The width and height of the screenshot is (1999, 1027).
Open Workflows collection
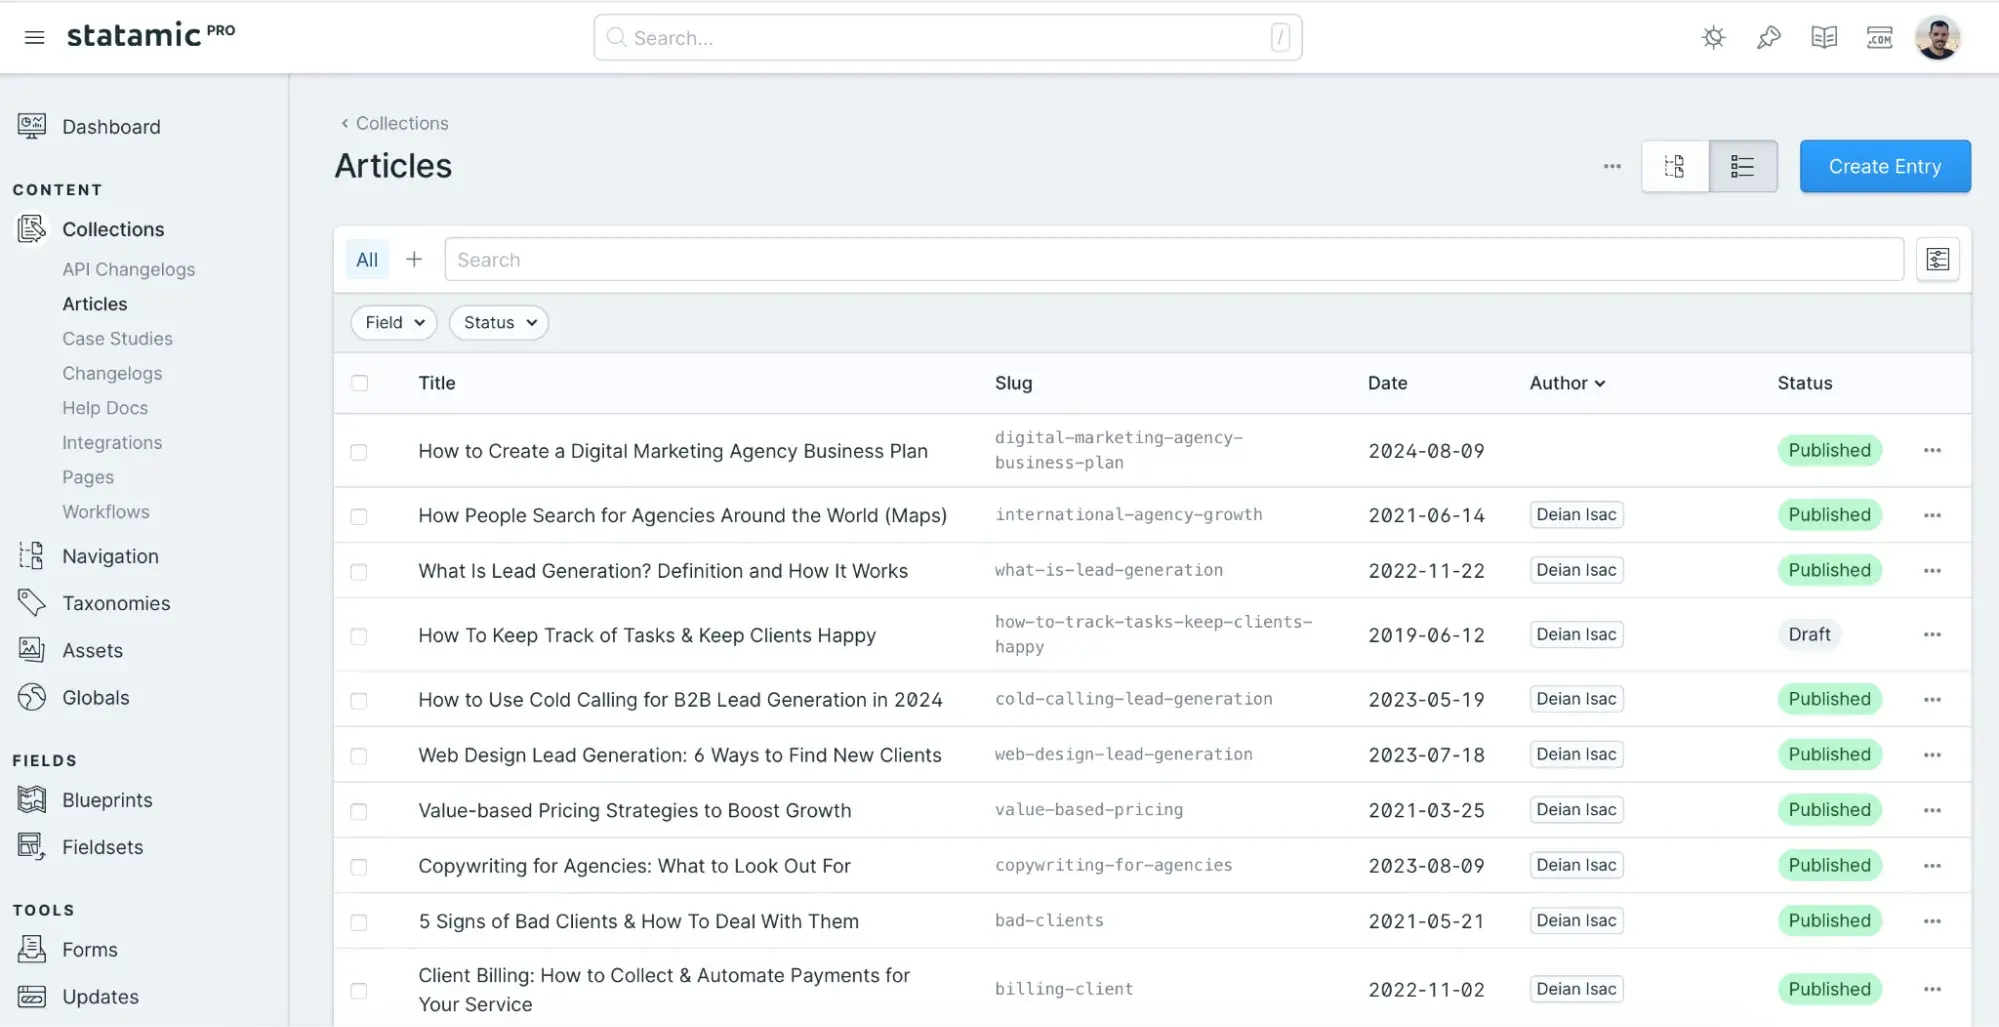pyautogui.click(x=106, y=511)
